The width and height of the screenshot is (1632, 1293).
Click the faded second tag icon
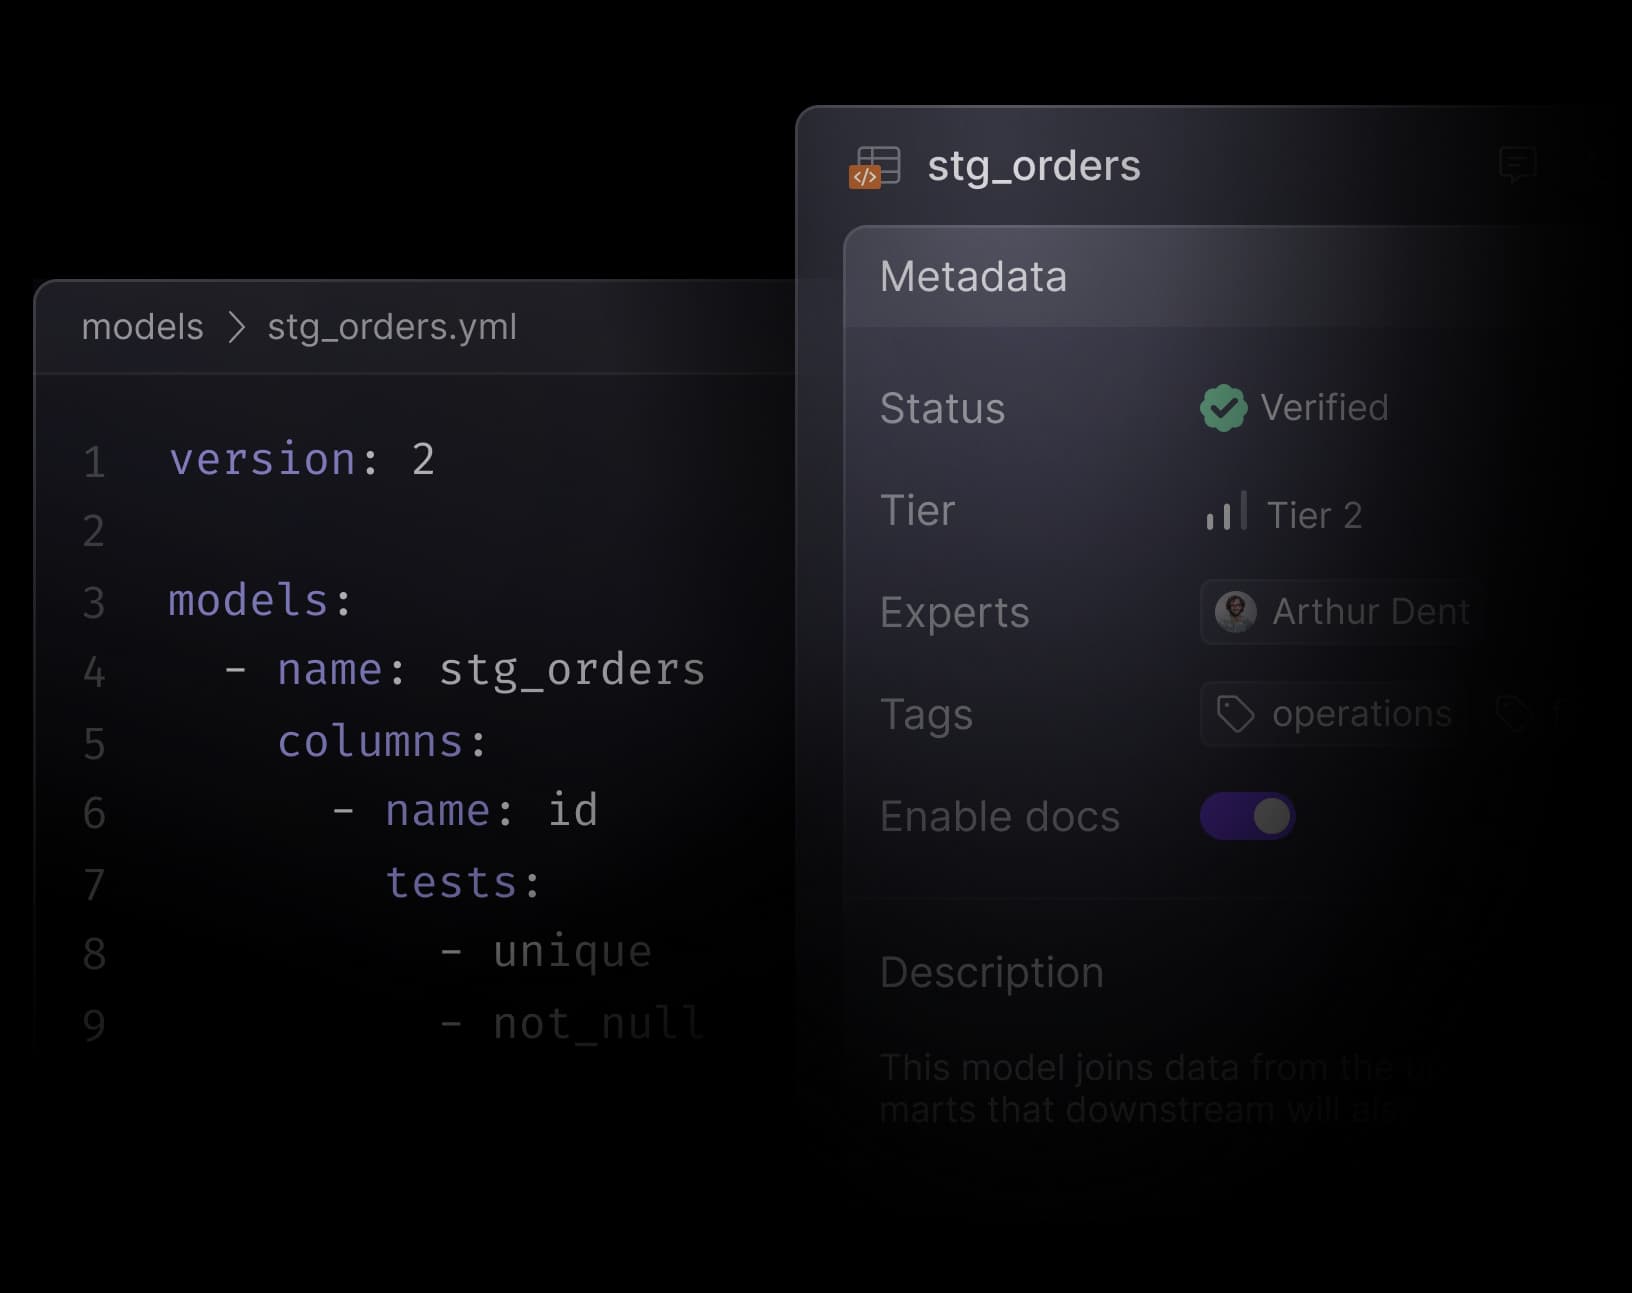tap(1513, 714)
